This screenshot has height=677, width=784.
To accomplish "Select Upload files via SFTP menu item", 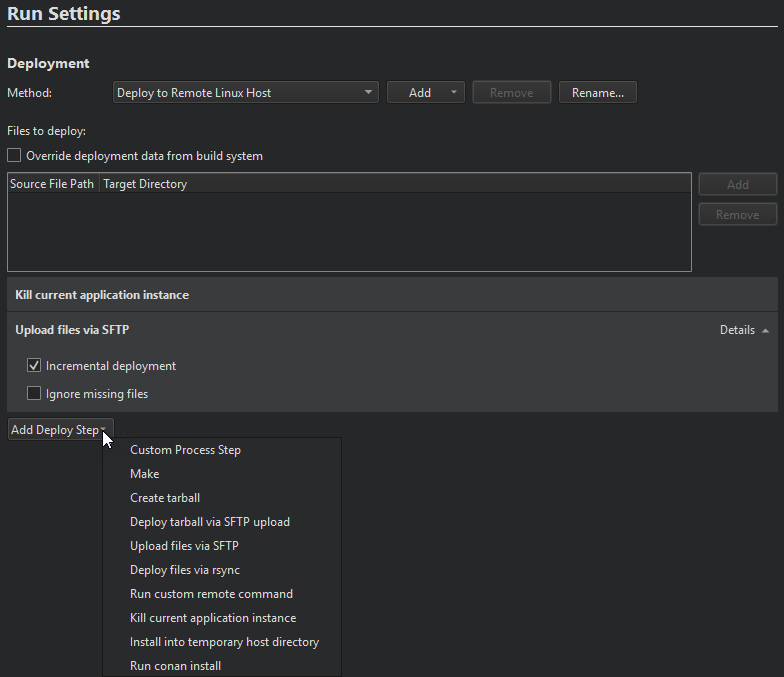I will [x=184, y=546].
